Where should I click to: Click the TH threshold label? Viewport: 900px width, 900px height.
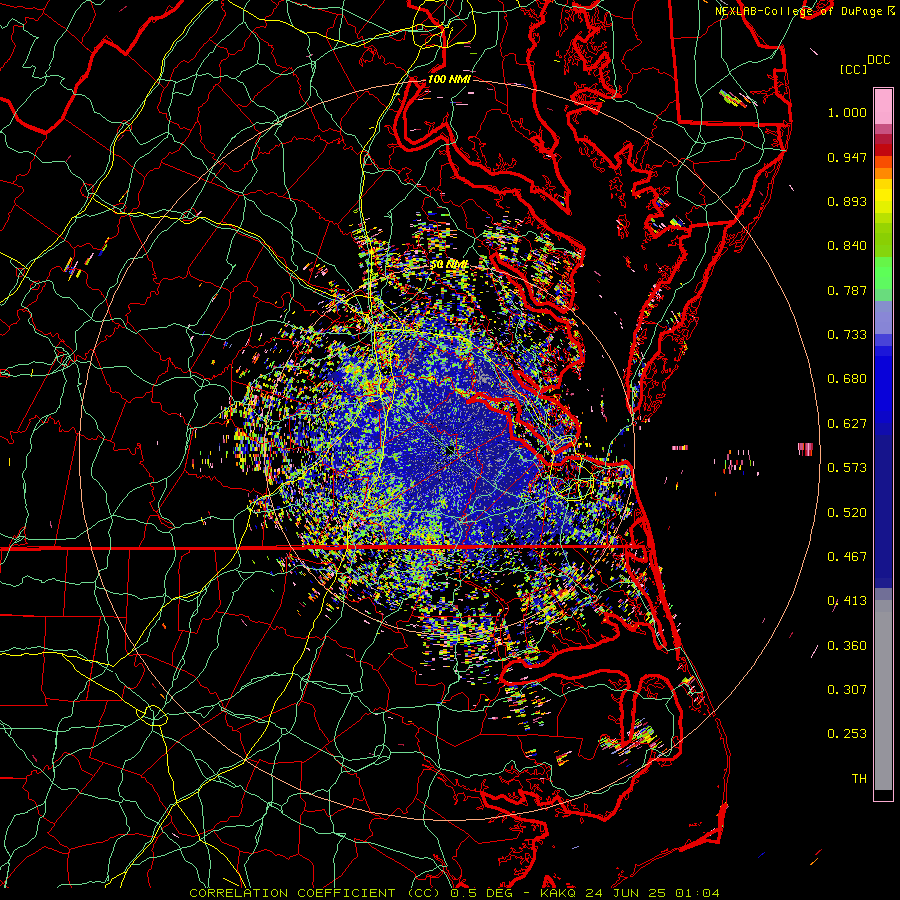(x=859, y=779)
